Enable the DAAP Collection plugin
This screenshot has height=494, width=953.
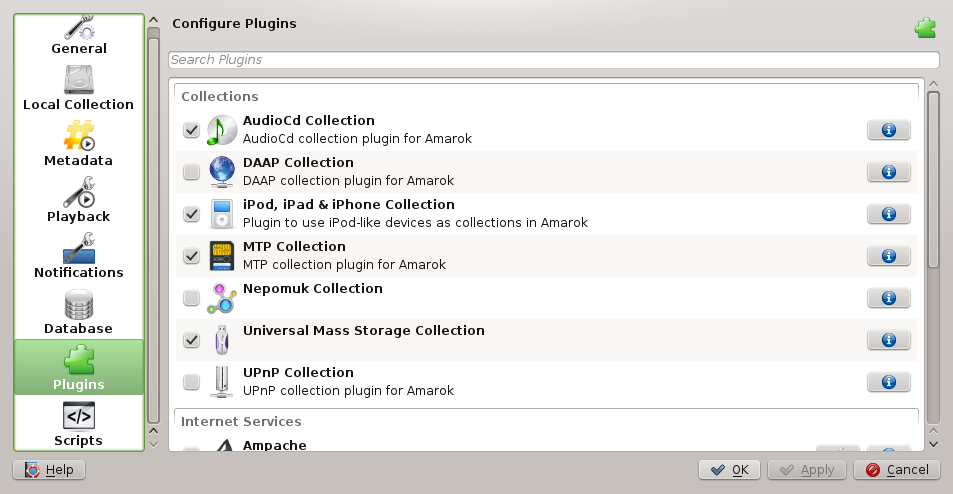pyautogui.click(x=191, y=173)
